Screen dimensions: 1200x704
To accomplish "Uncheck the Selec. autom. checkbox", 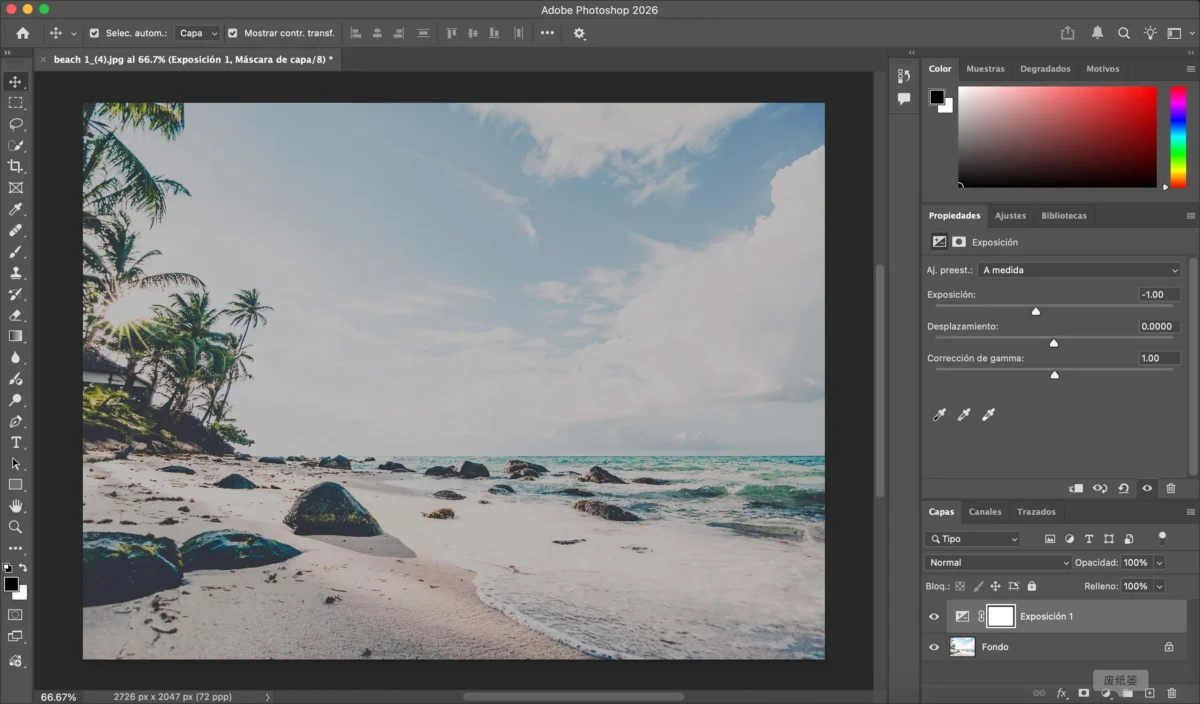I will pos(95,33).
